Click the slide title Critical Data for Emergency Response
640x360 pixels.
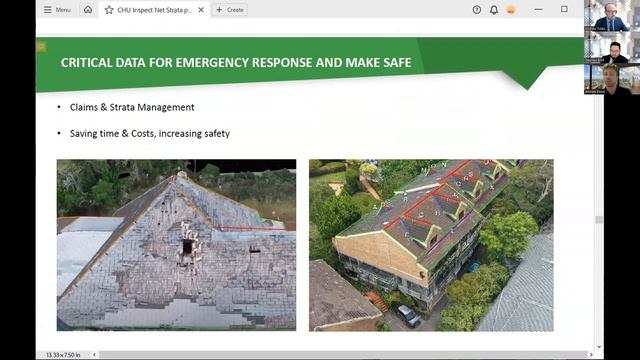click(236, 62)
